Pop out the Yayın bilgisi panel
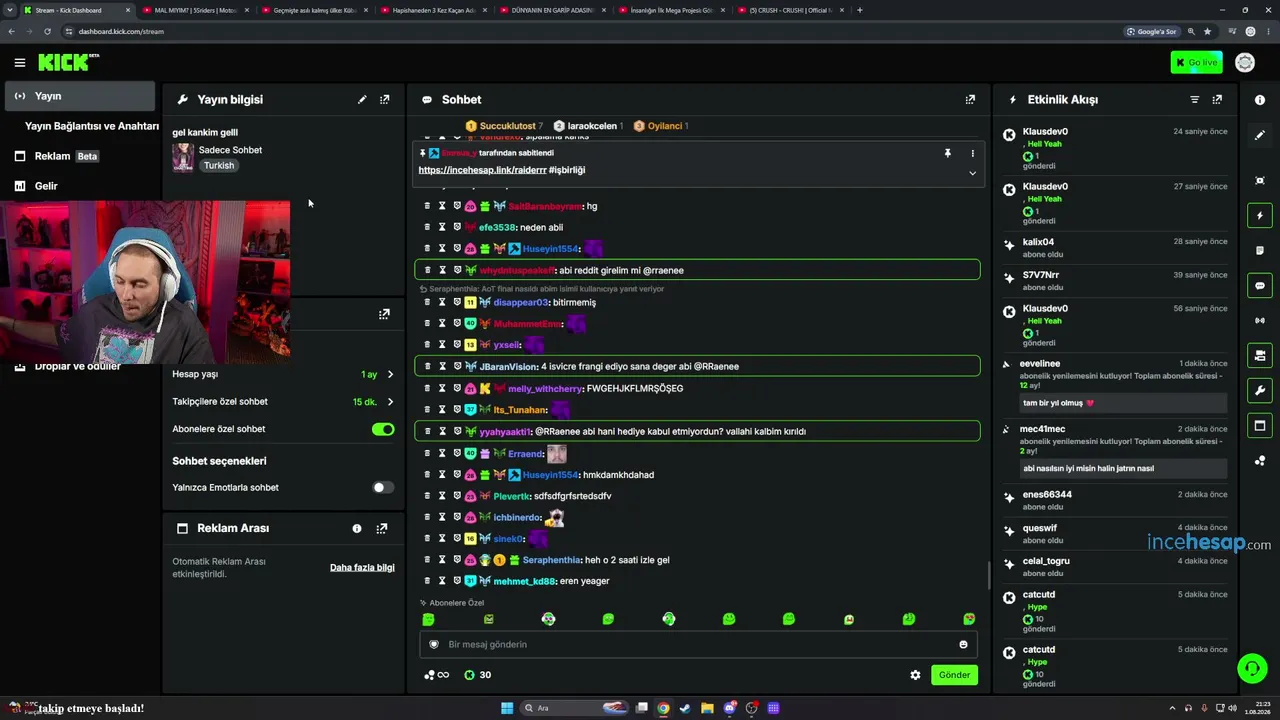Screen dimensions: 1280x720 click(385, 100)
